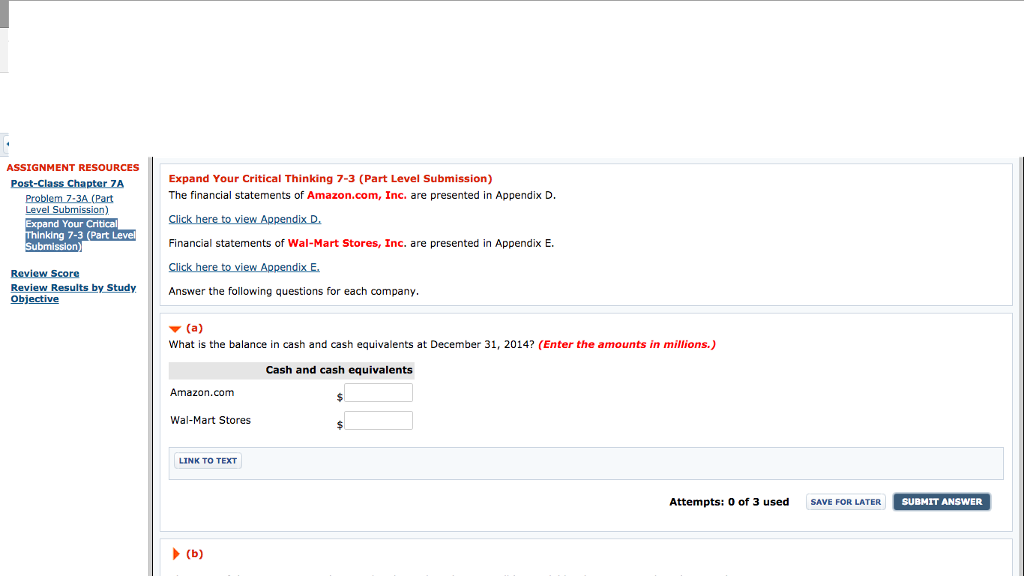Open Post-Class Chapter 7A

tap(66, 183)
